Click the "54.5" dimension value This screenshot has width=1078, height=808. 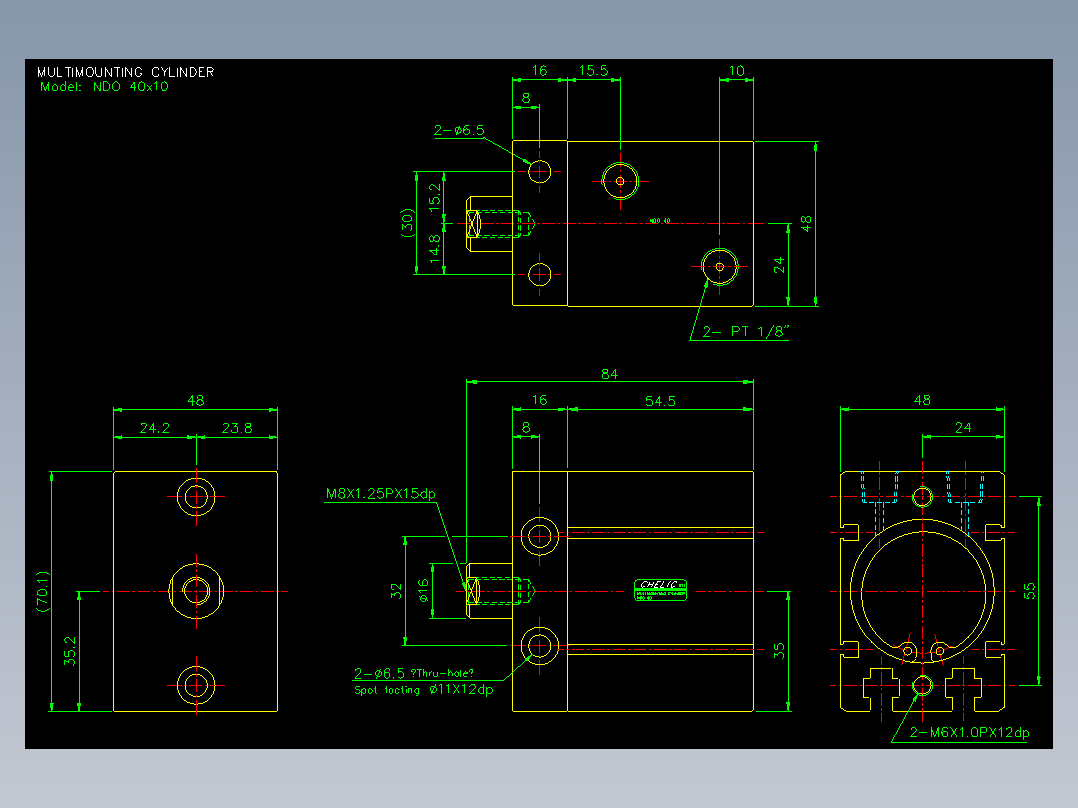[x=660, y=401]
